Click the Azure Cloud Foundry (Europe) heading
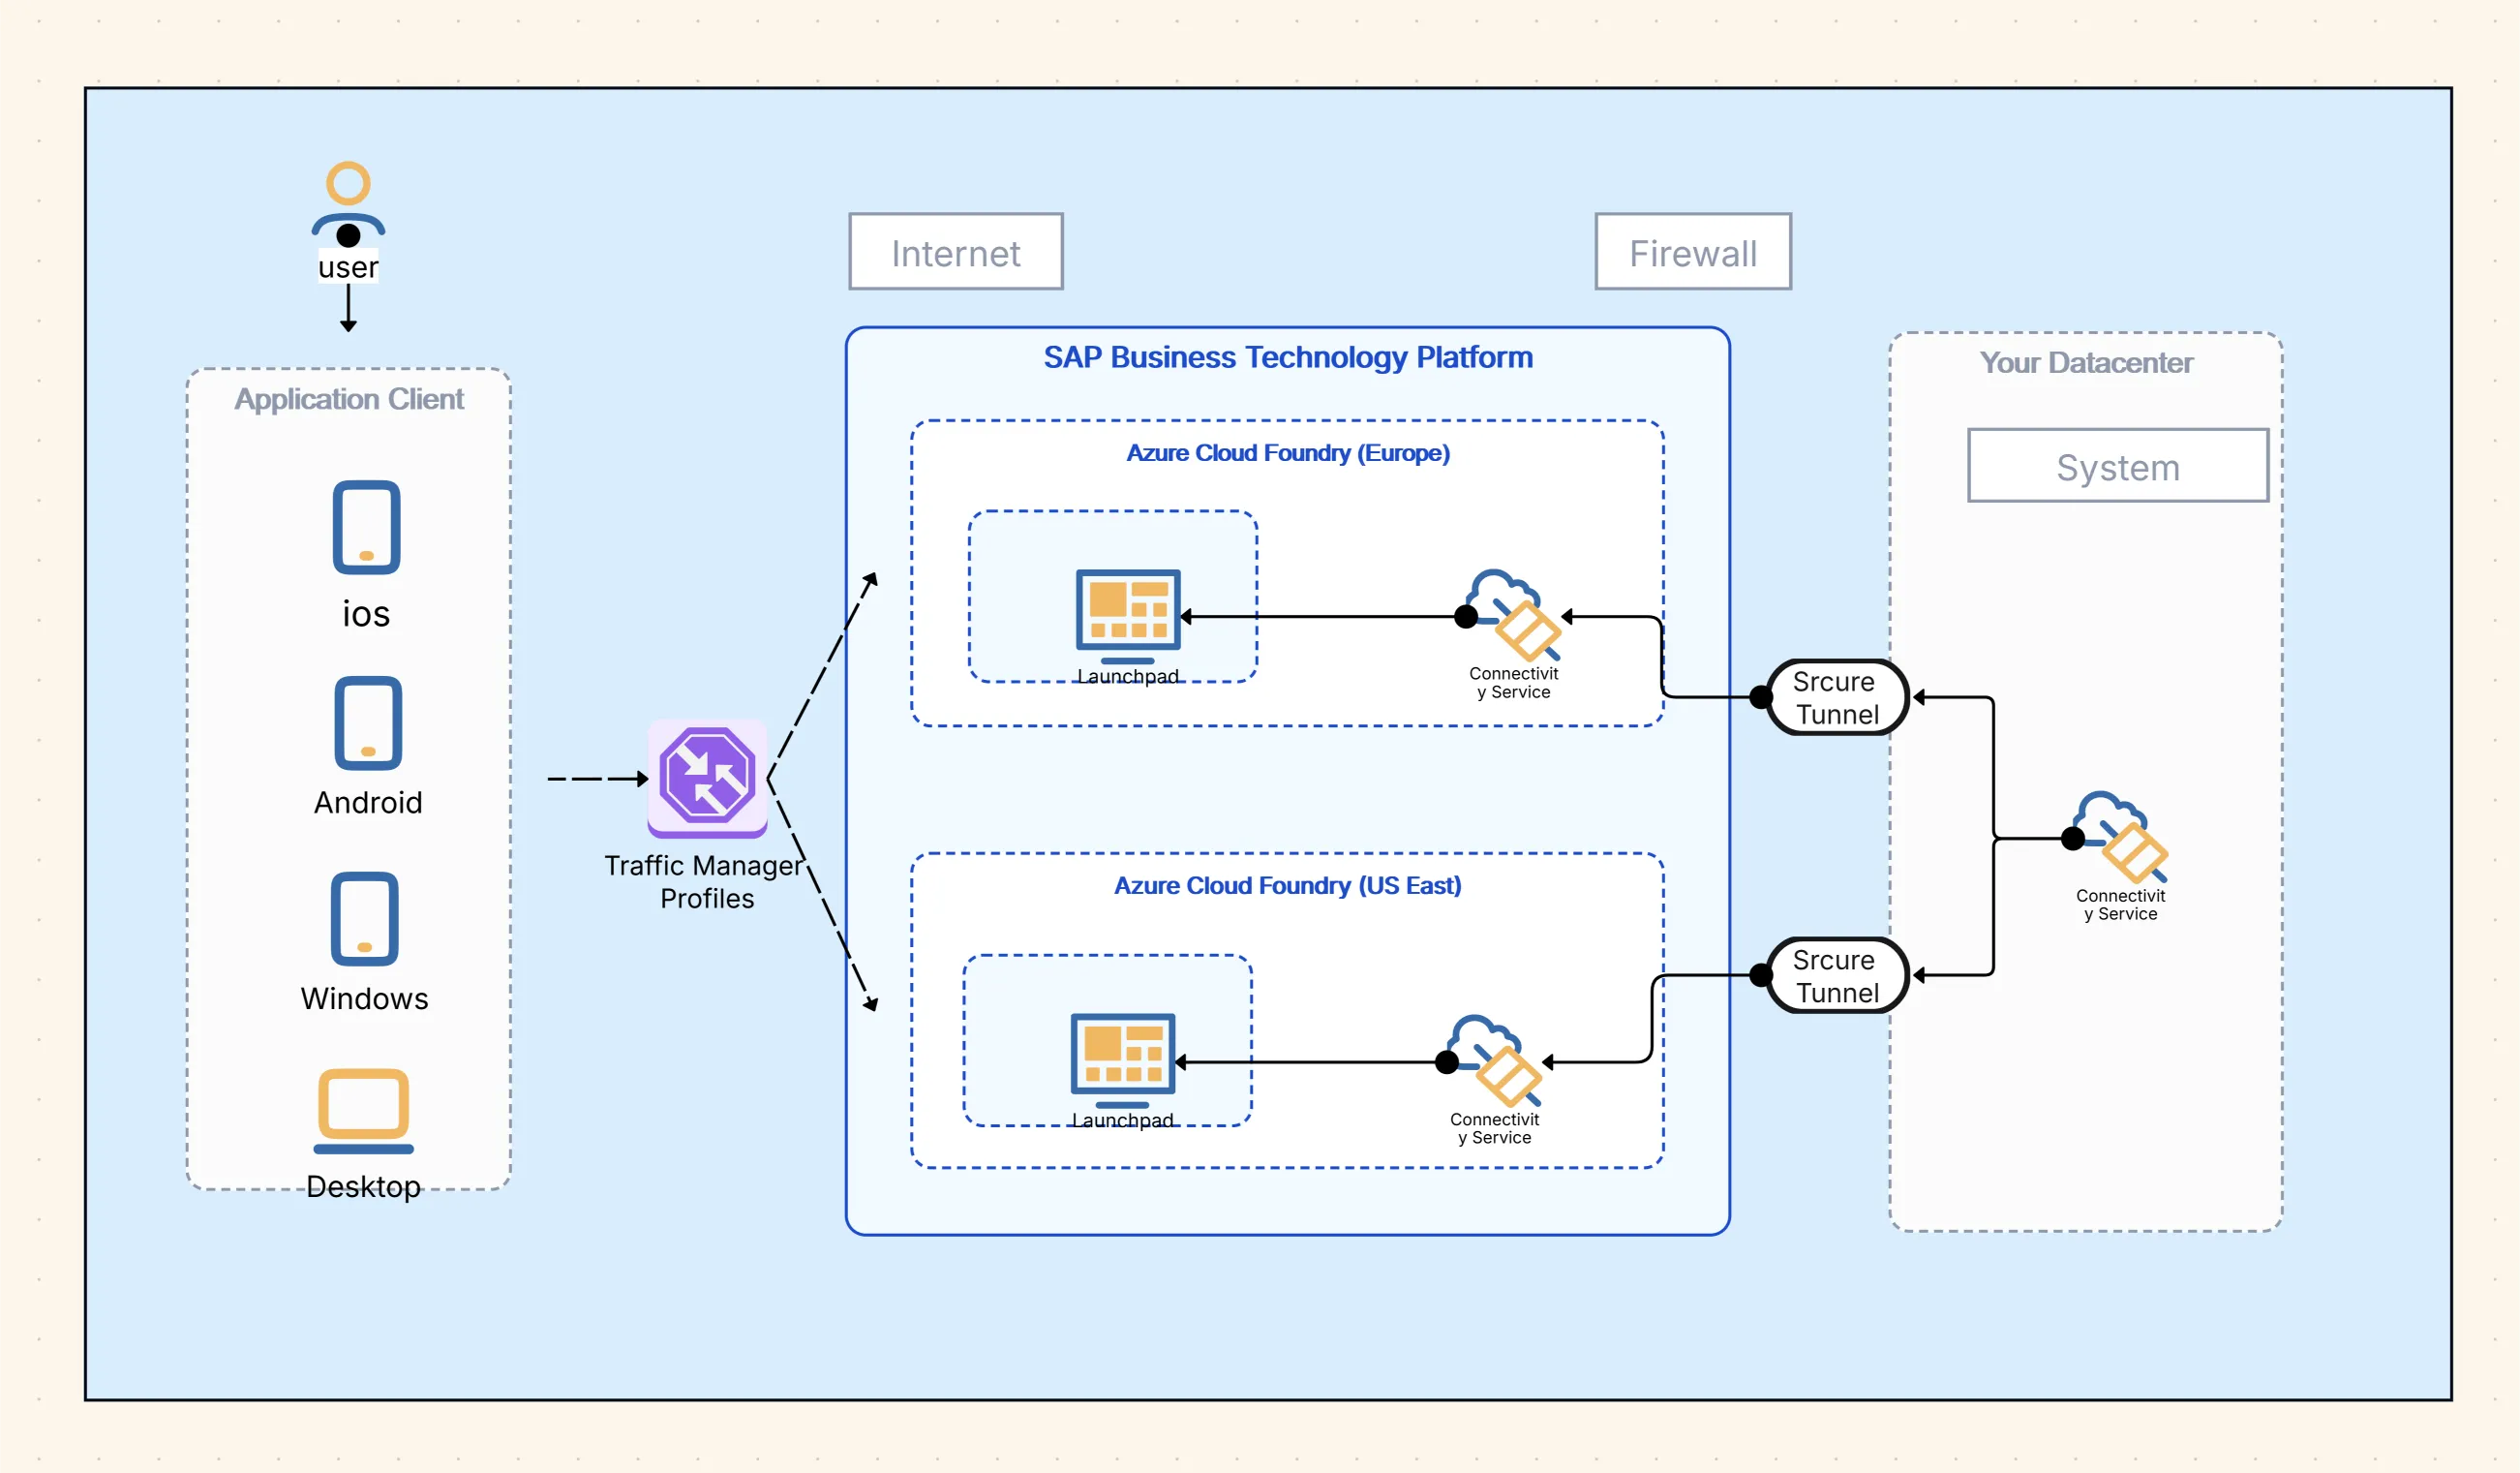This screenshot has width=2520, height=1473. pyautogui.click(x=1287, y=453)
